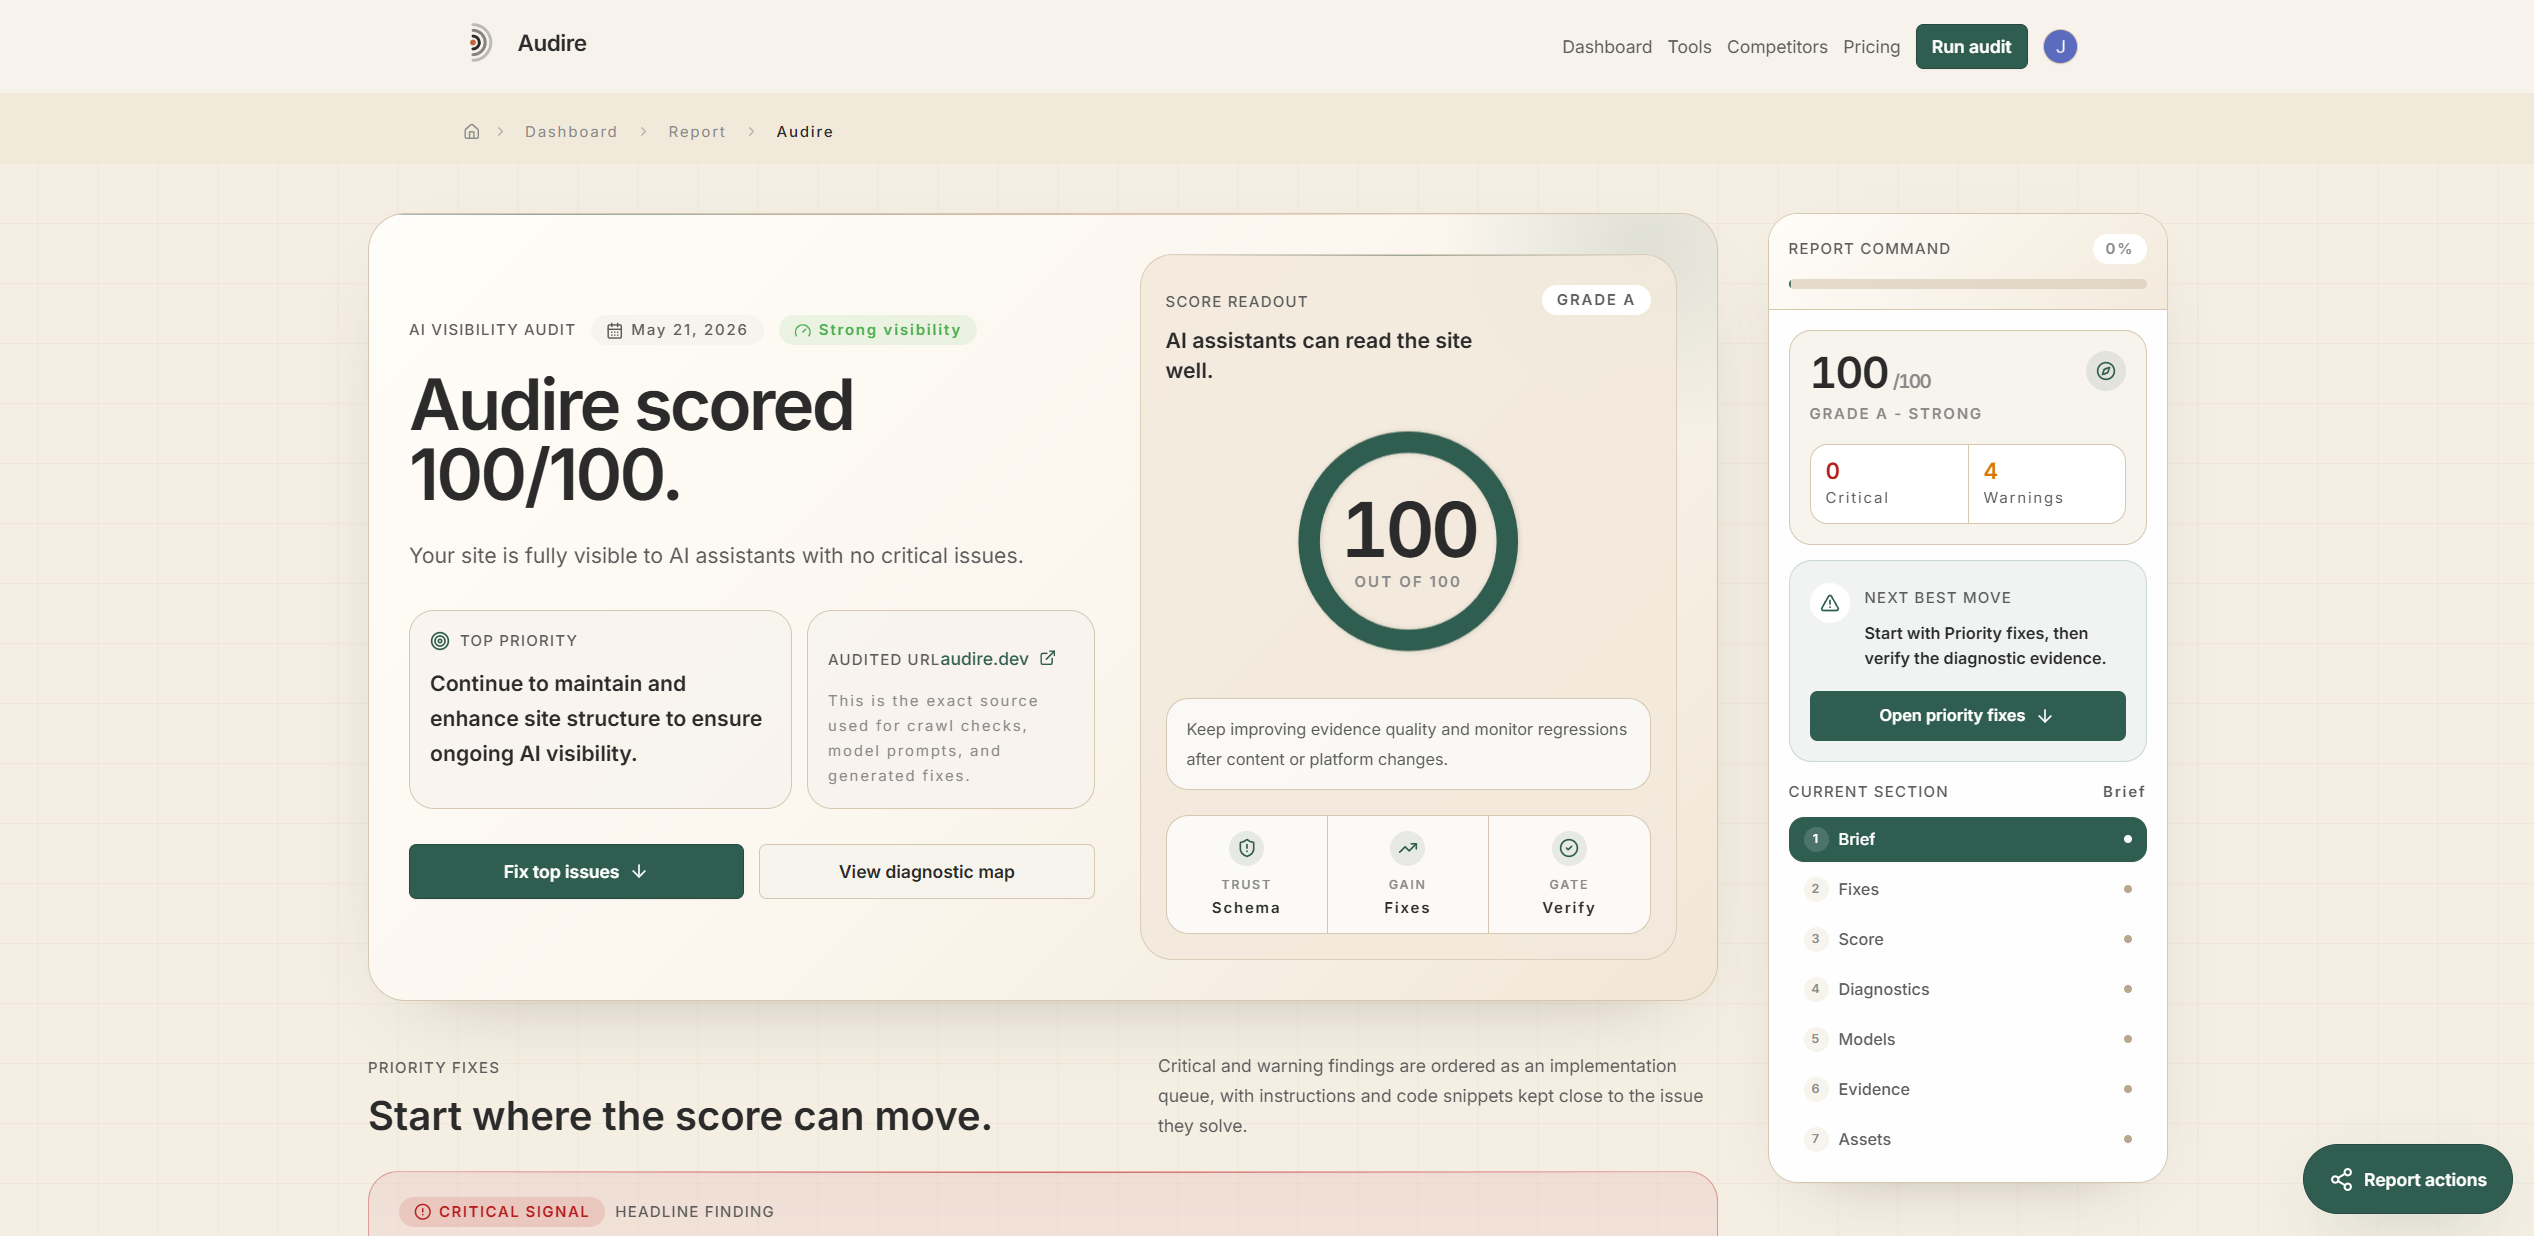Click the Report Command progress bar
The width and height of the screenshot is (2534, 1236).
click(1968, 284)
